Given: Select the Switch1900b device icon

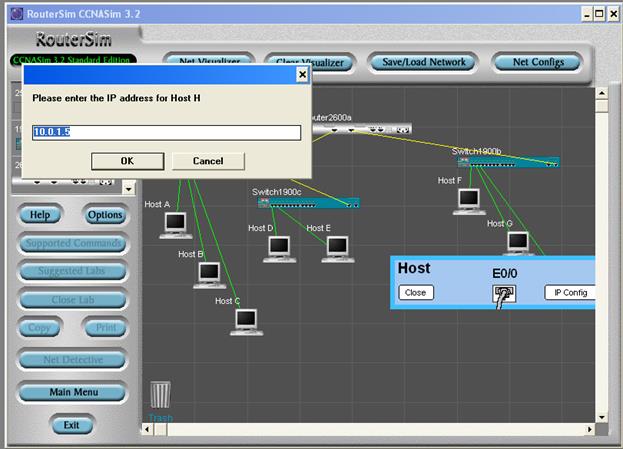Looking at the screenshot, I should tap(505, 162).
